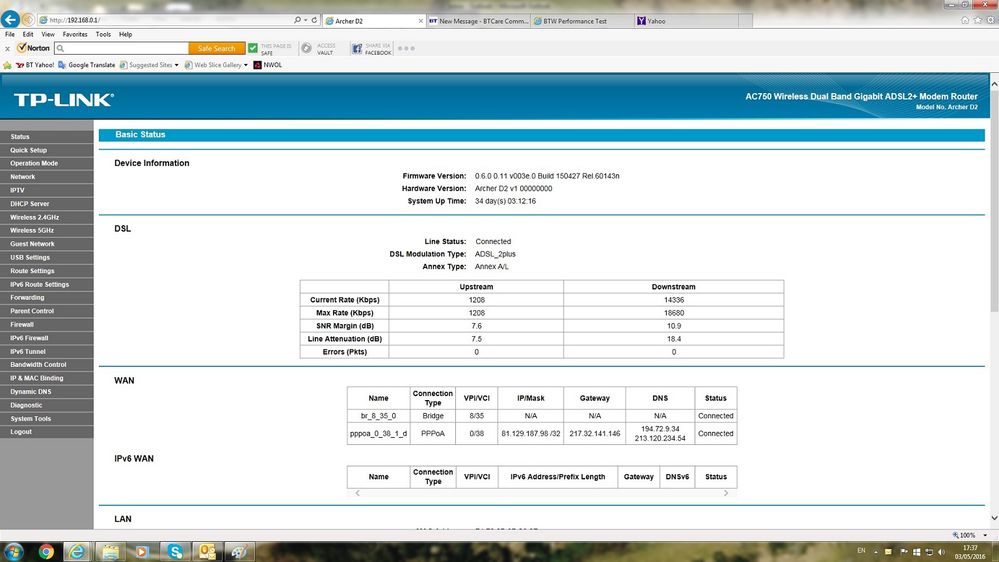Viewport: 999px width, 562px height.
Task: Open the BT Yahoo! favorites link
Action: tap(35, 65)
